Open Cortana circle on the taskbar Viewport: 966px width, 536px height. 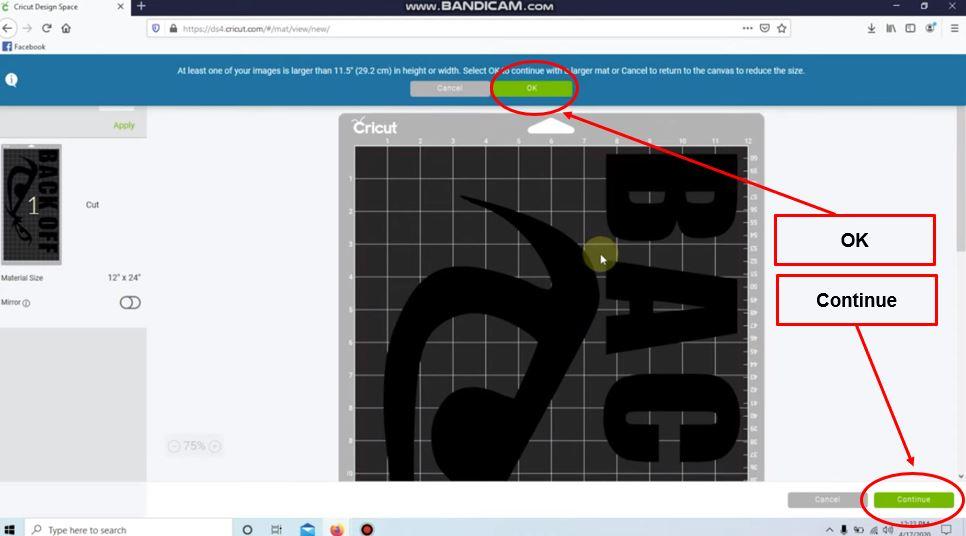click(x=247, y=529)
